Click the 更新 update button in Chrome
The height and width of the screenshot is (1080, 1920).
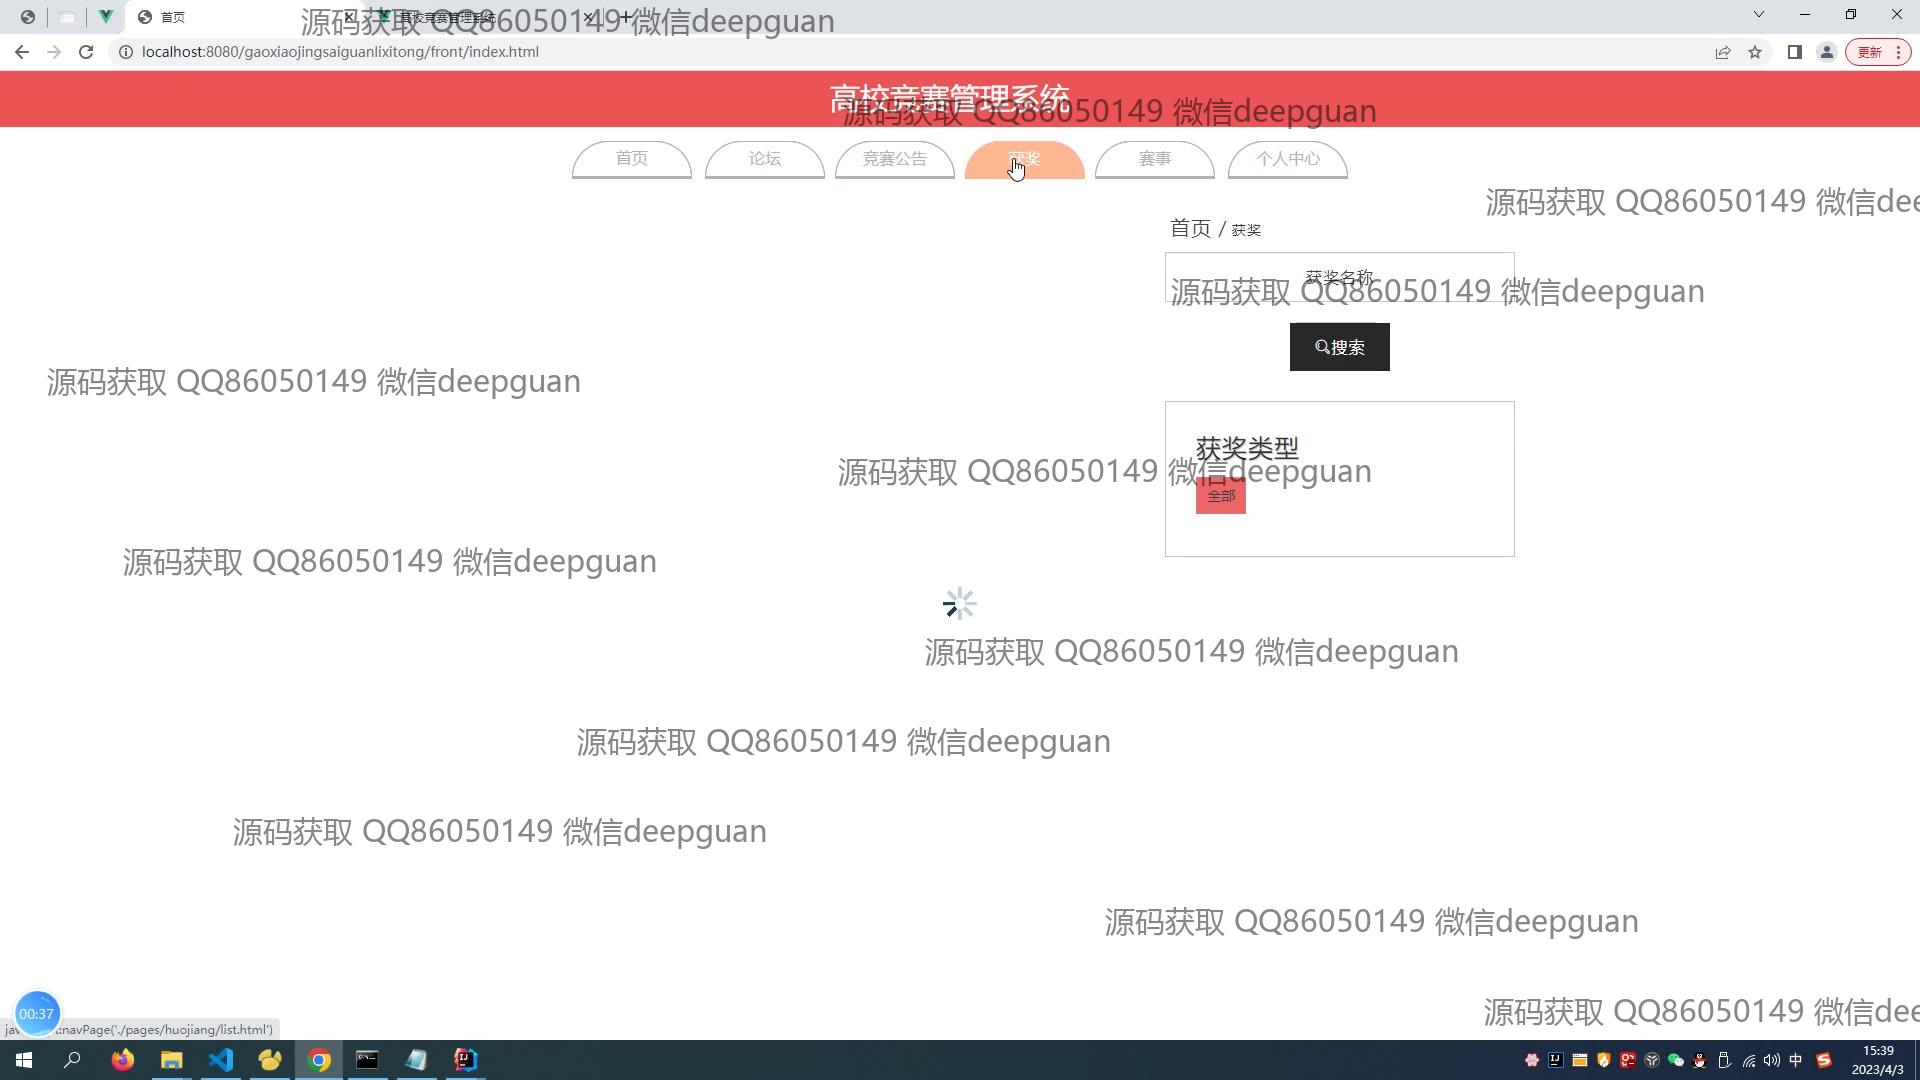1878,52
